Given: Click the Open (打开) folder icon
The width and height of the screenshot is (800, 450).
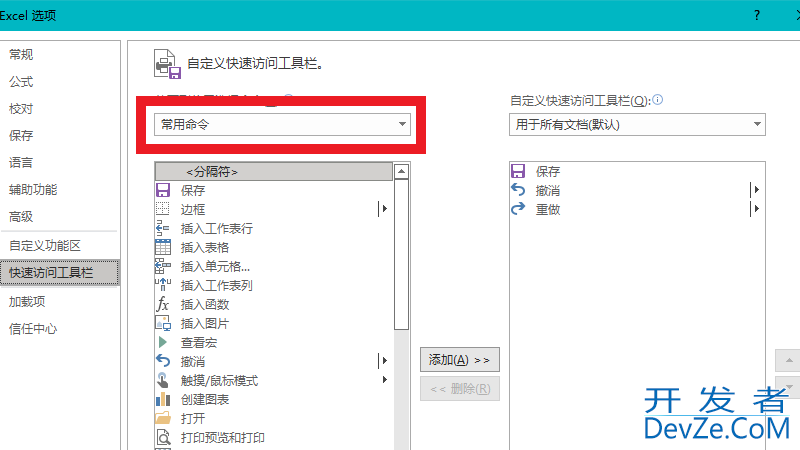Looking at the screenshot, I should [x=163, y=418].
